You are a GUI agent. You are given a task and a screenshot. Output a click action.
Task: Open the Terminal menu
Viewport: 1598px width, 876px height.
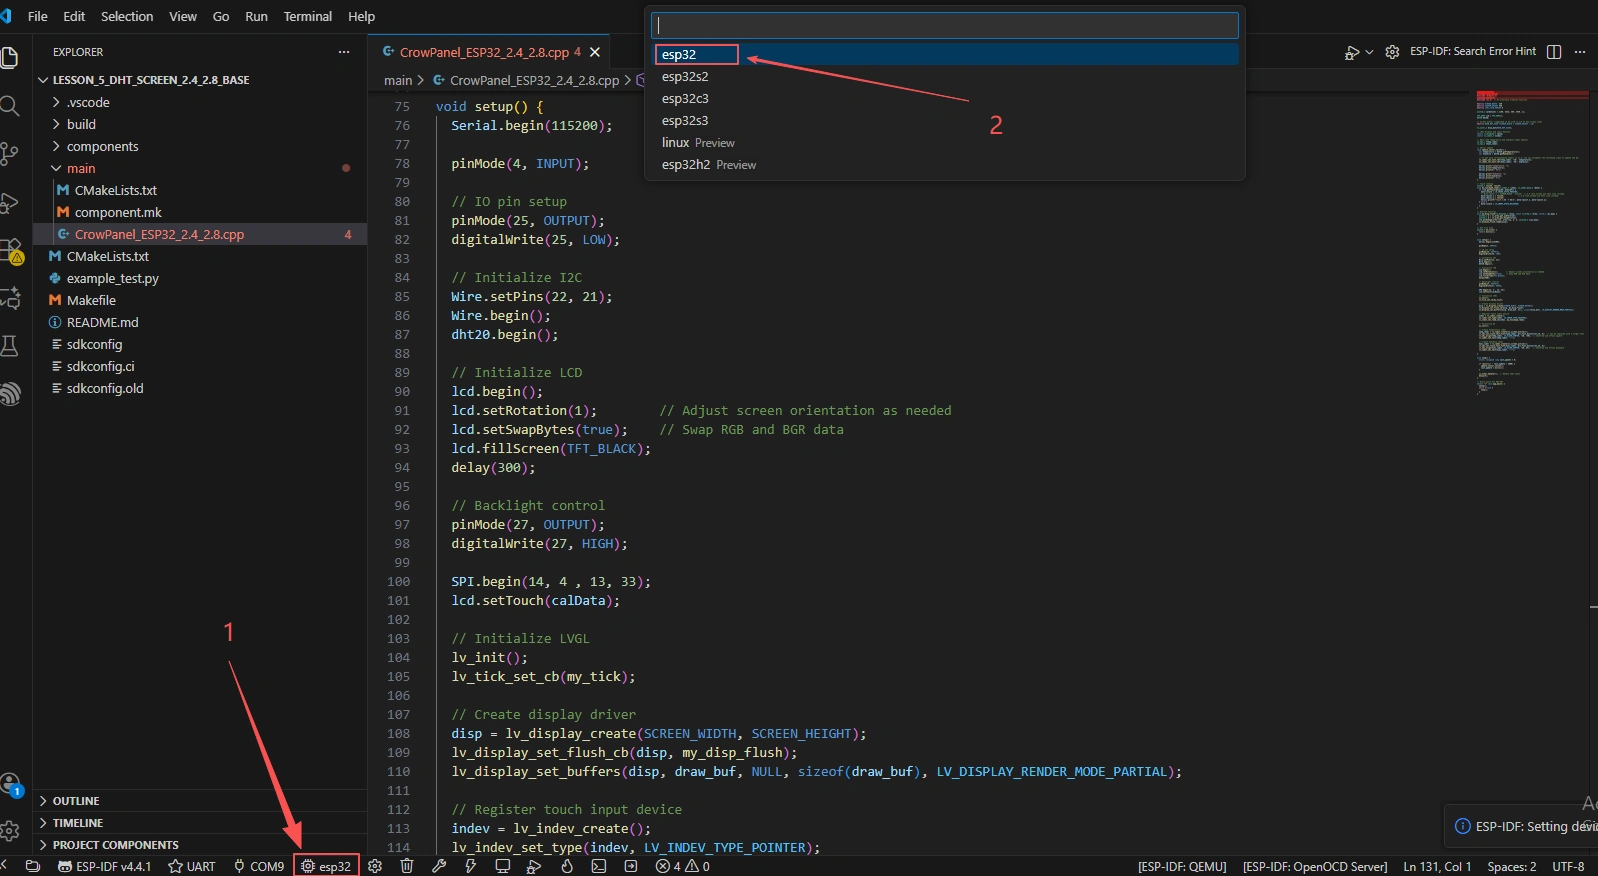307,16
